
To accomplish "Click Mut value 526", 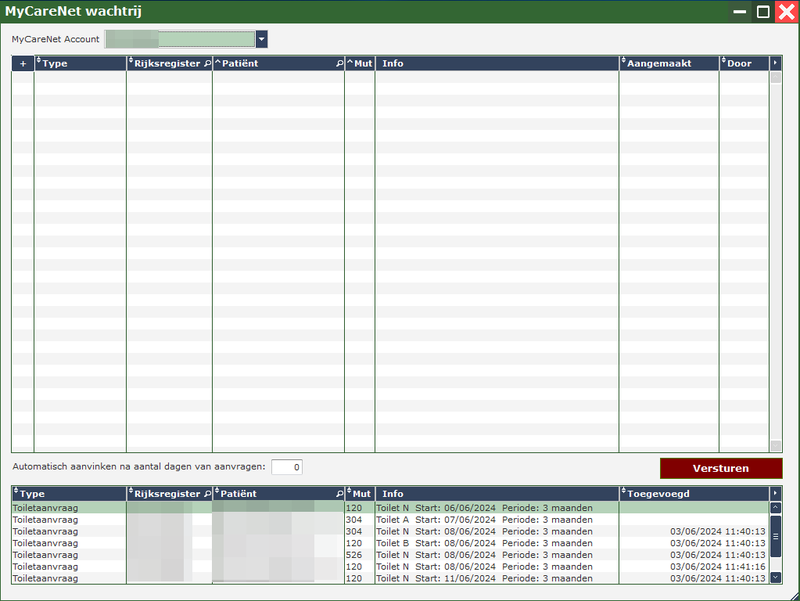I will coord(354,555).
